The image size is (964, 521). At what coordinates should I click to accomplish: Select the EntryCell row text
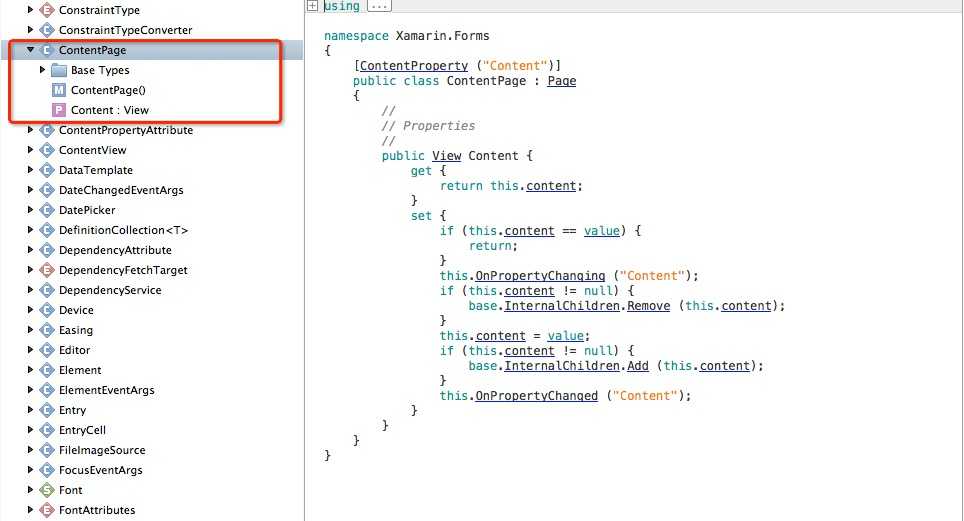tap(82, 430)
